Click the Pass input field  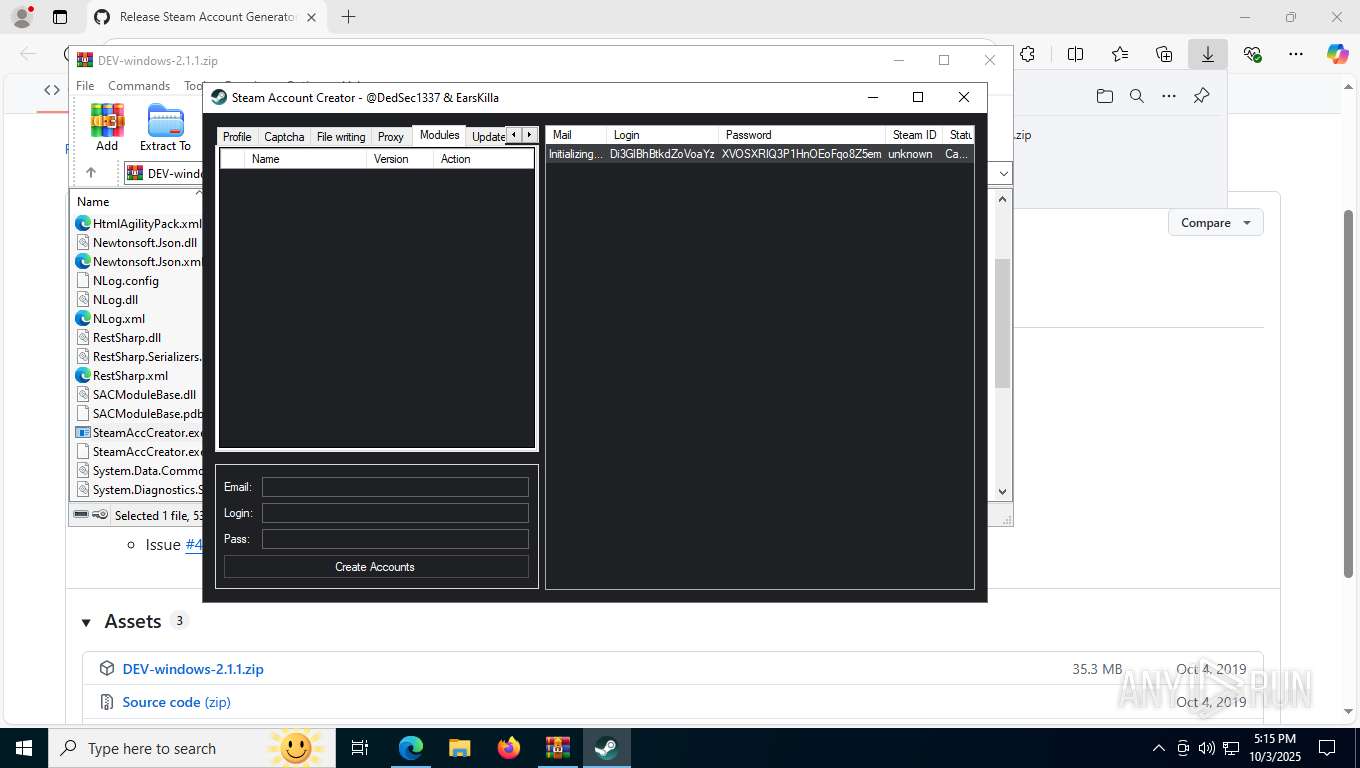tap(395, 539)
